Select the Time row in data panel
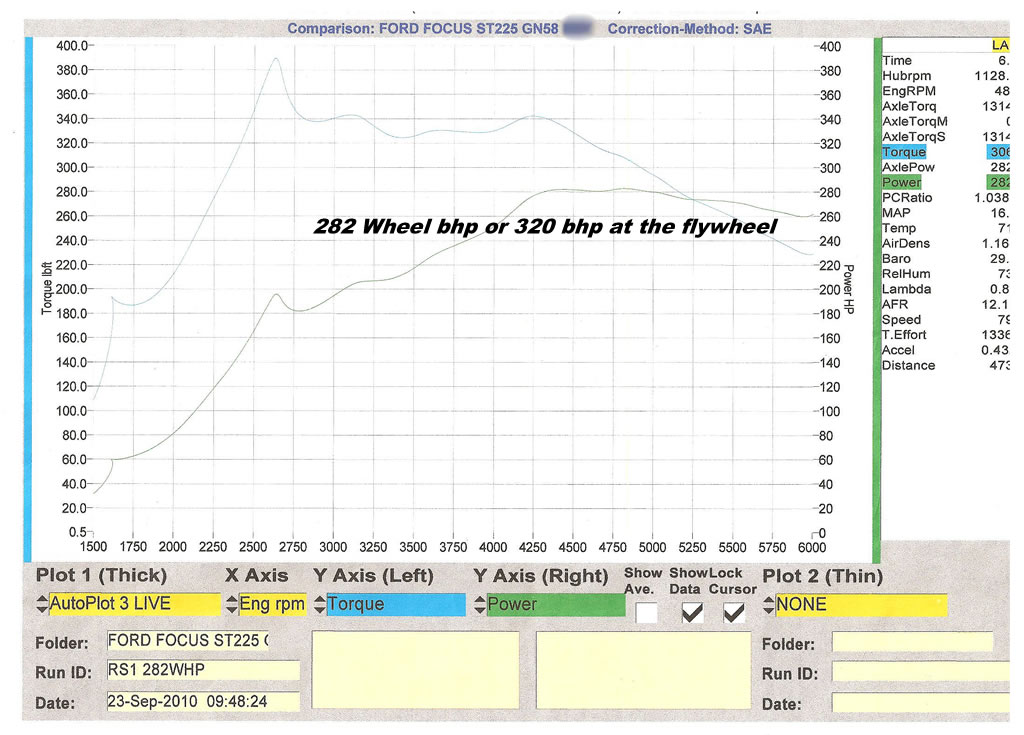Image resolution: width=1024 pixels, height=735 pixels. 946,61
